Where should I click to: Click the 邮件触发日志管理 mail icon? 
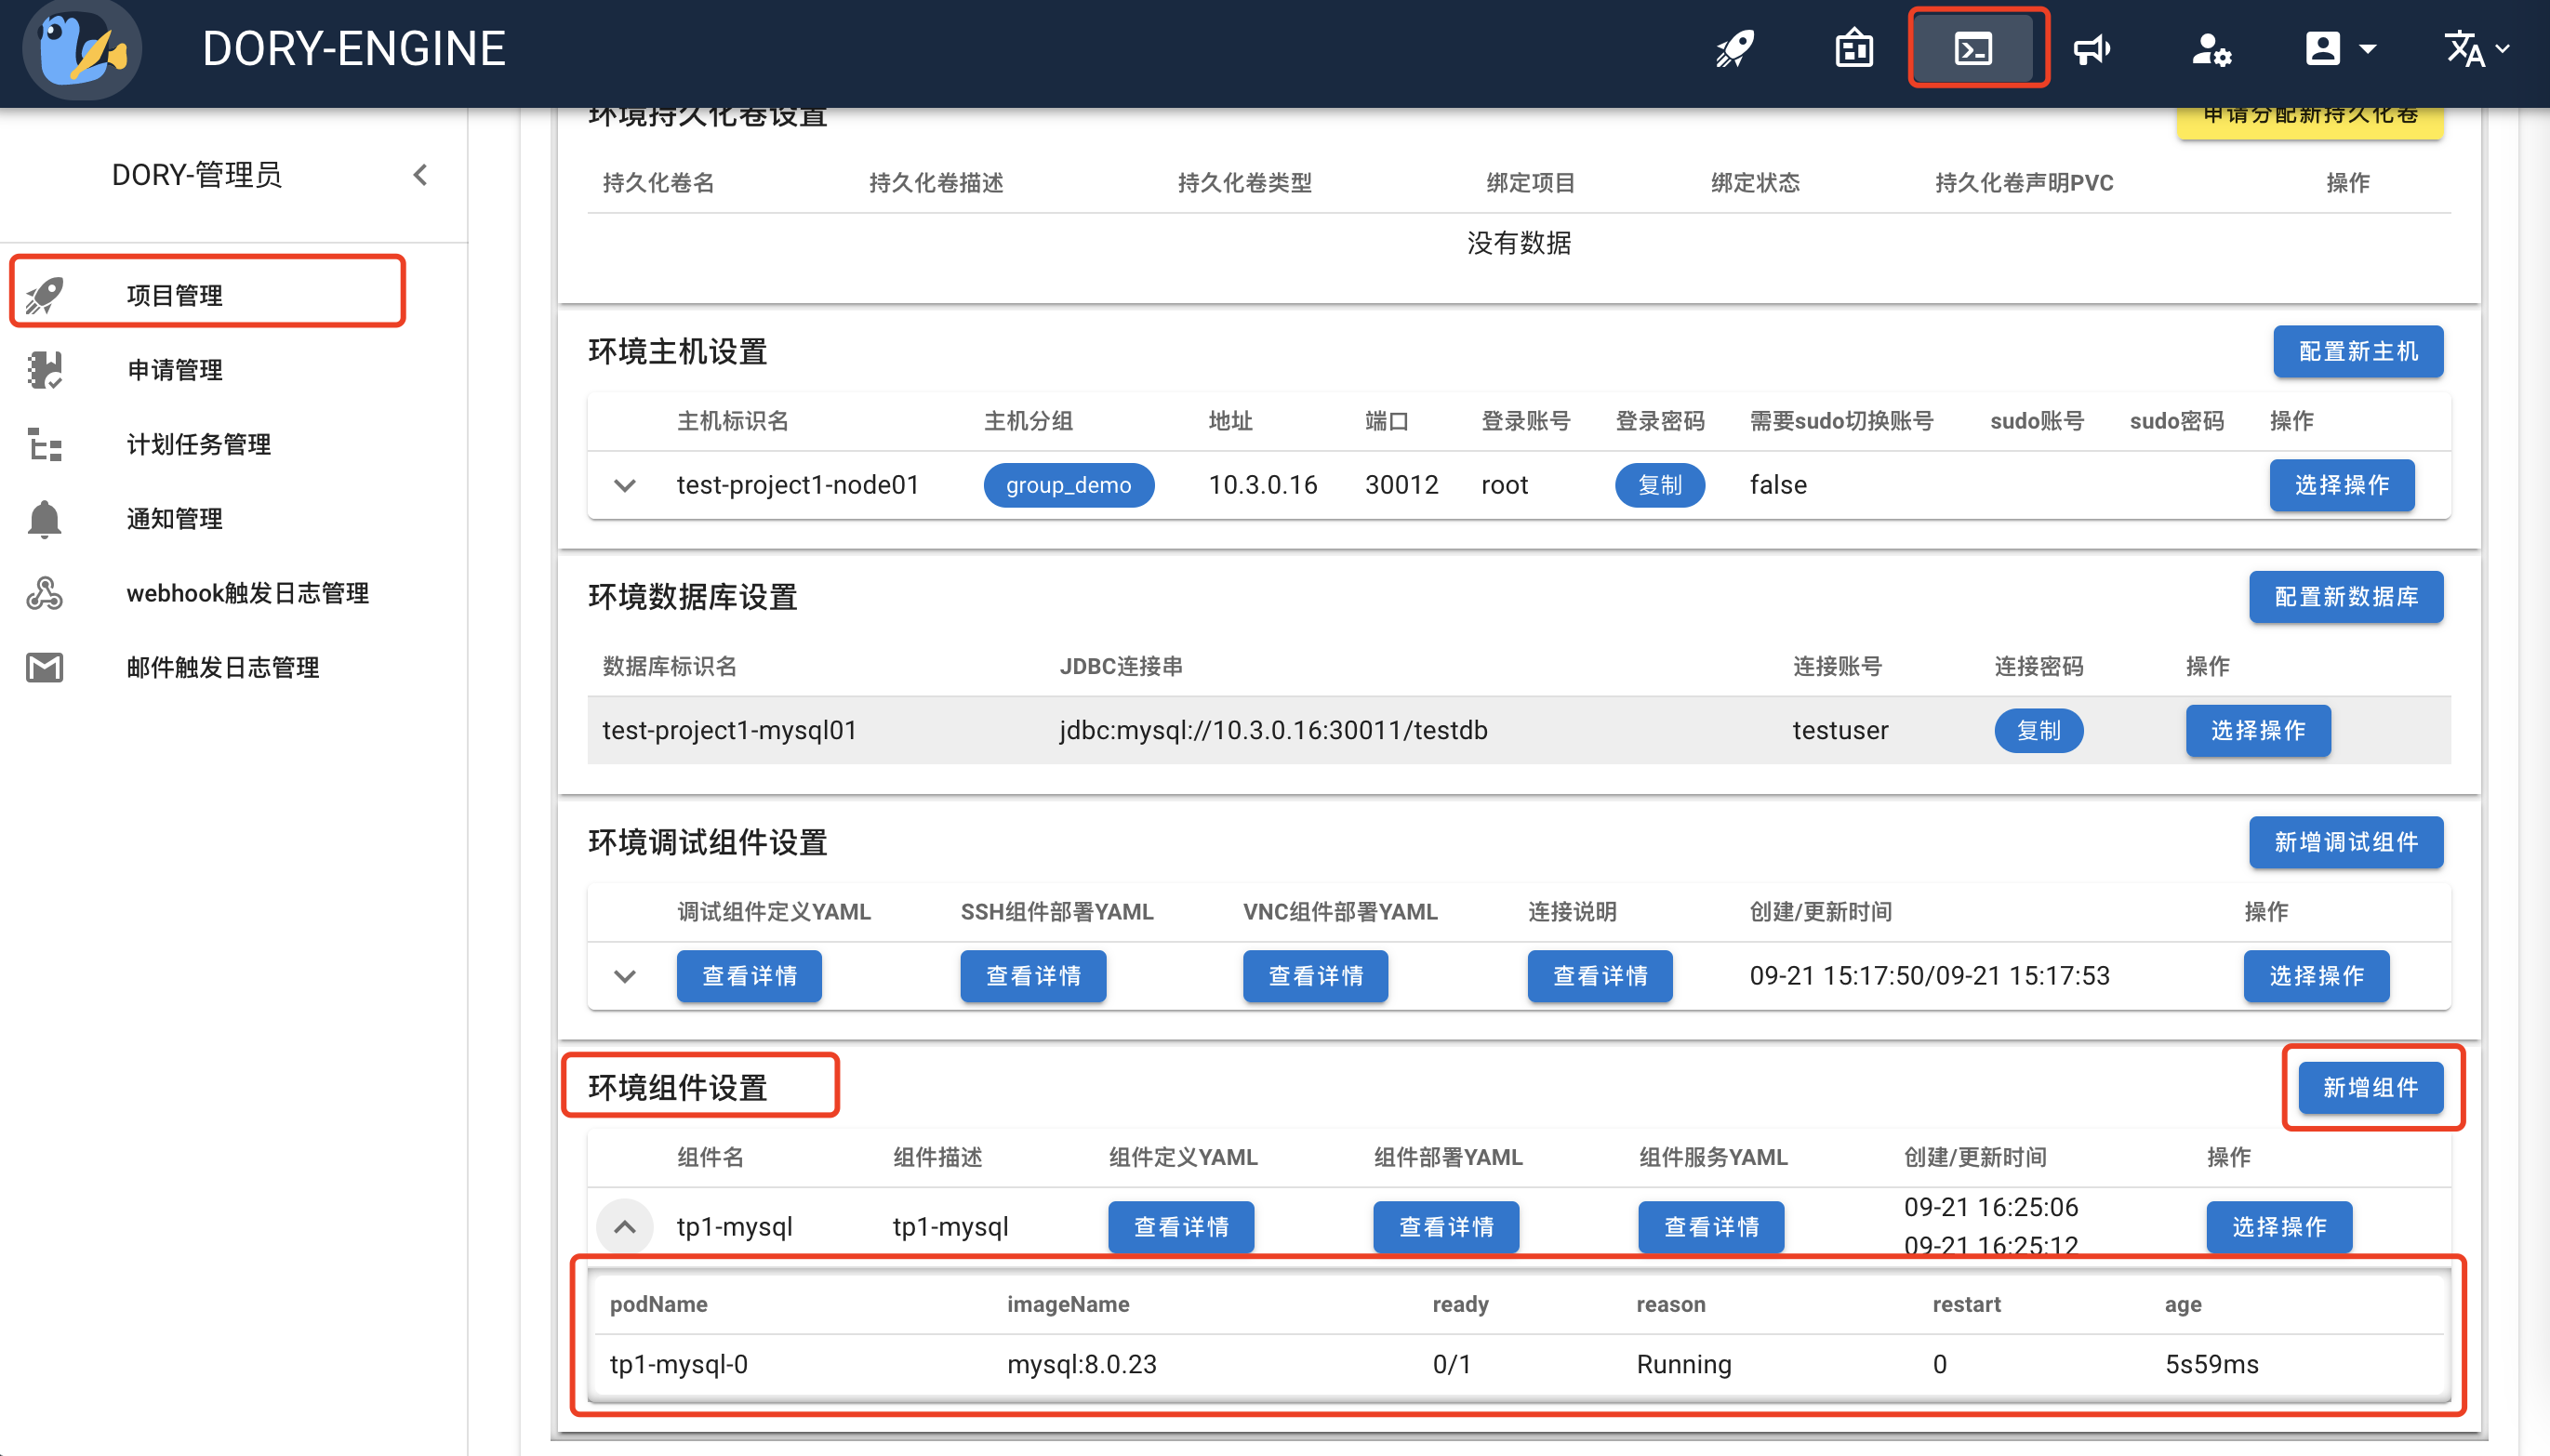pyautogui.click(x=44, y=667)
